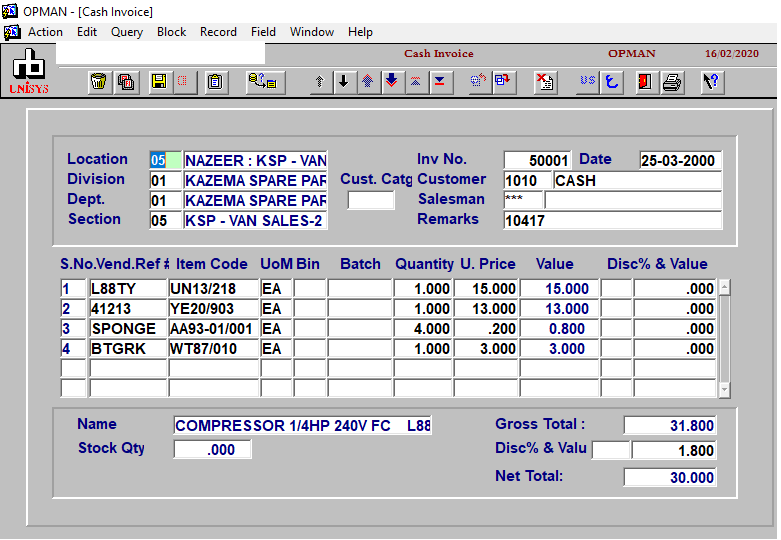Select item code YE20/903

214,308
